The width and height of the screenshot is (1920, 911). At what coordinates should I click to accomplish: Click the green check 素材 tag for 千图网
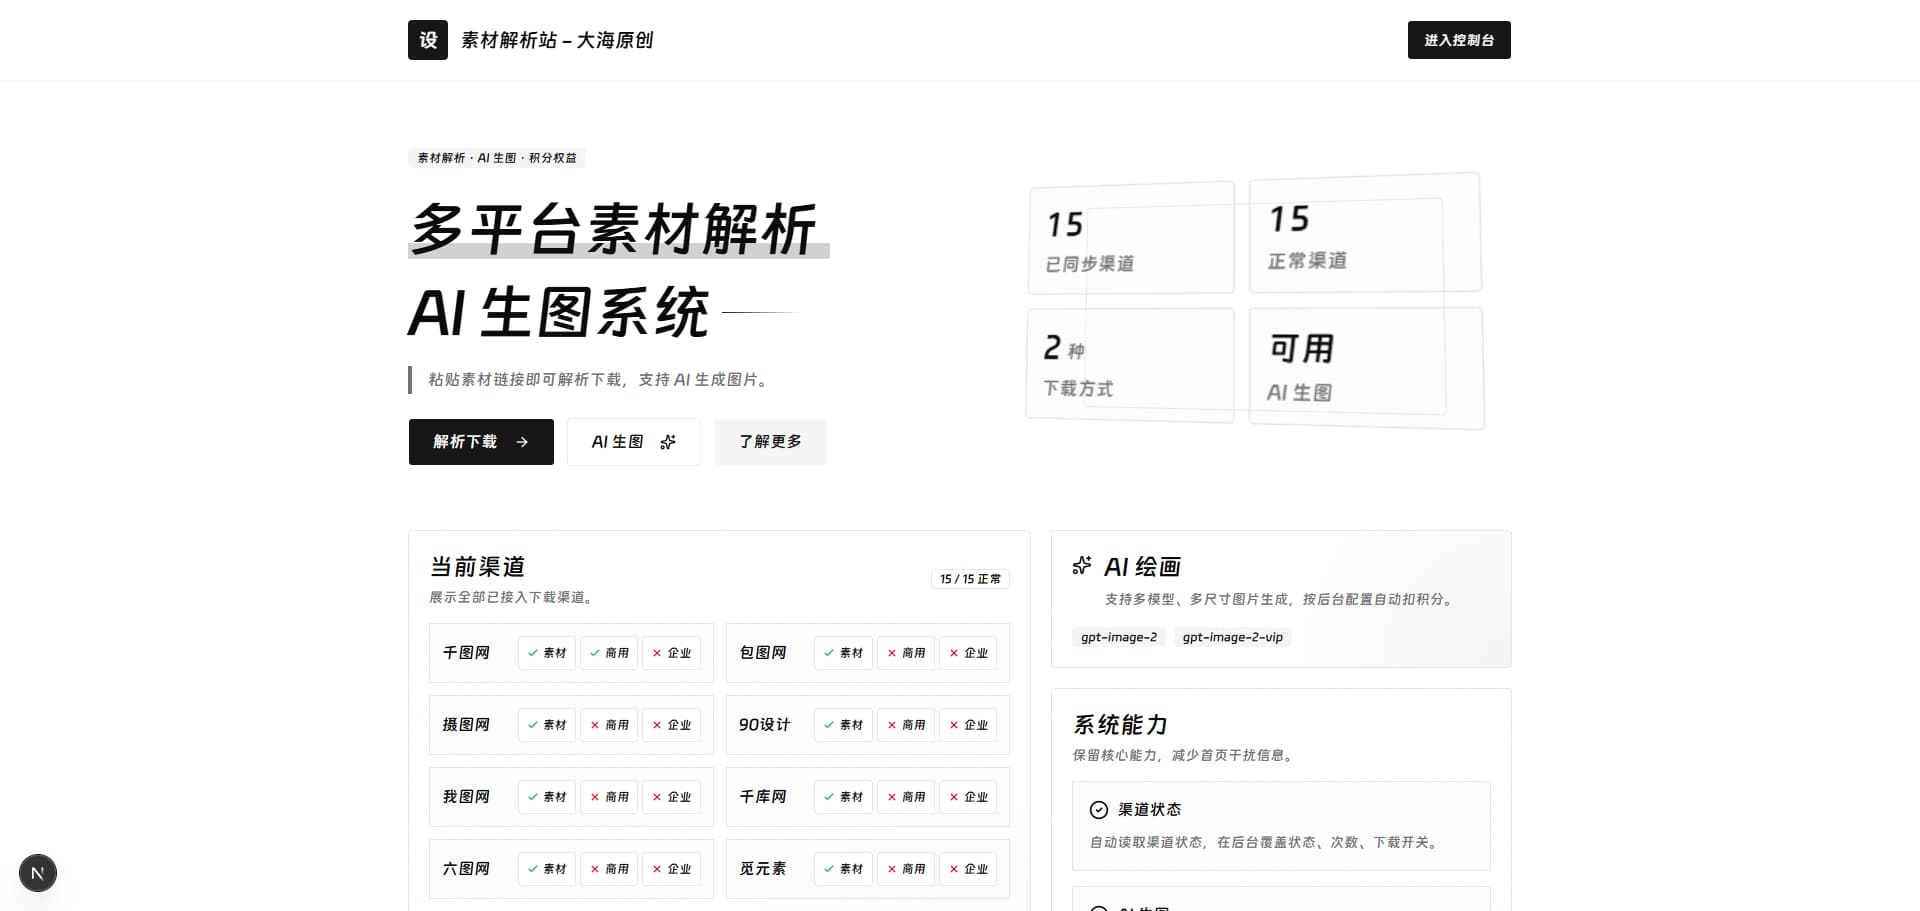pos(547,653)
